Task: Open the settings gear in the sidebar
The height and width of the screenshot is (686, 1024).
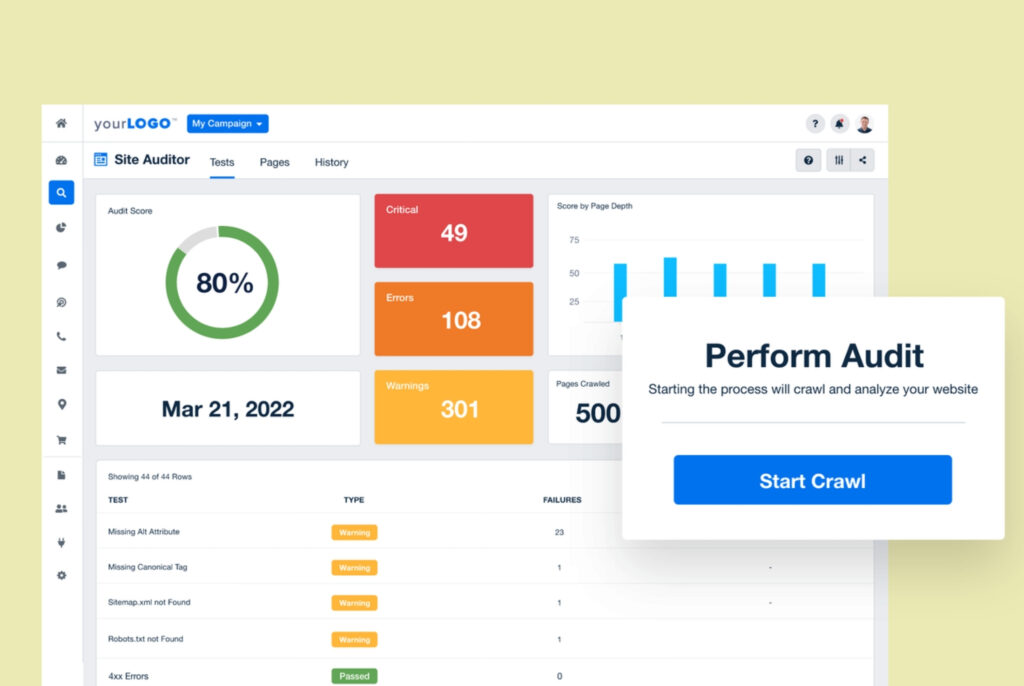Action: 61,576
